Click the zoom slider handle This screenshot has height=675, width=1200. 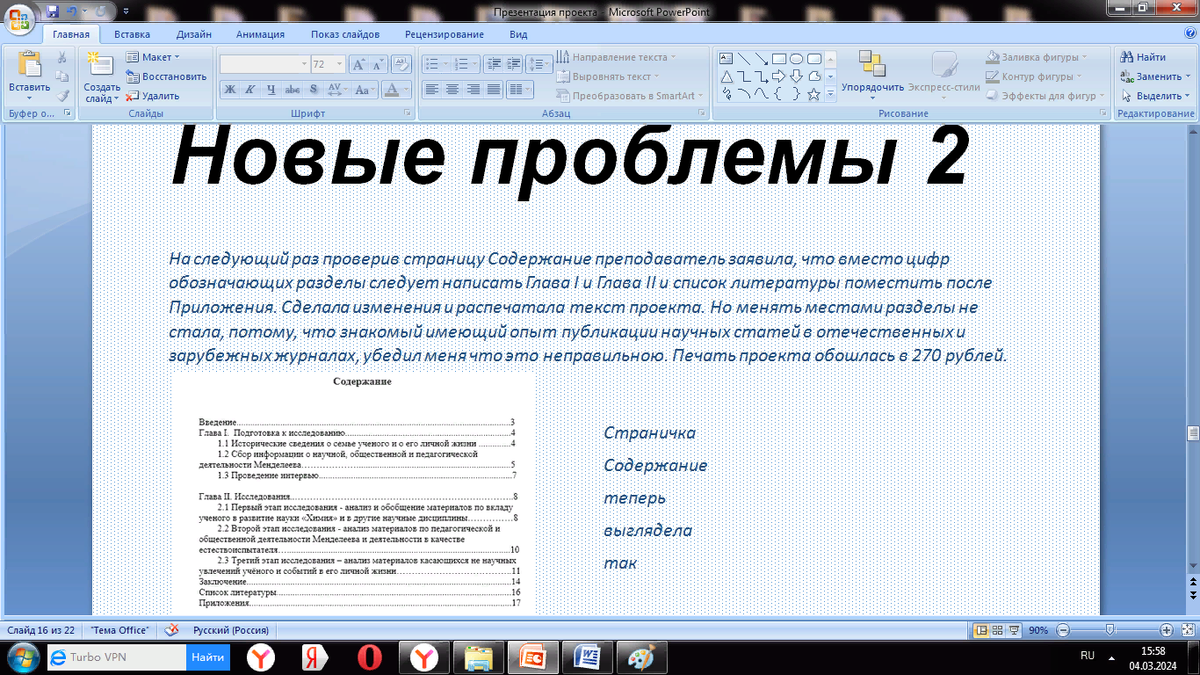tap(1108, 630)
